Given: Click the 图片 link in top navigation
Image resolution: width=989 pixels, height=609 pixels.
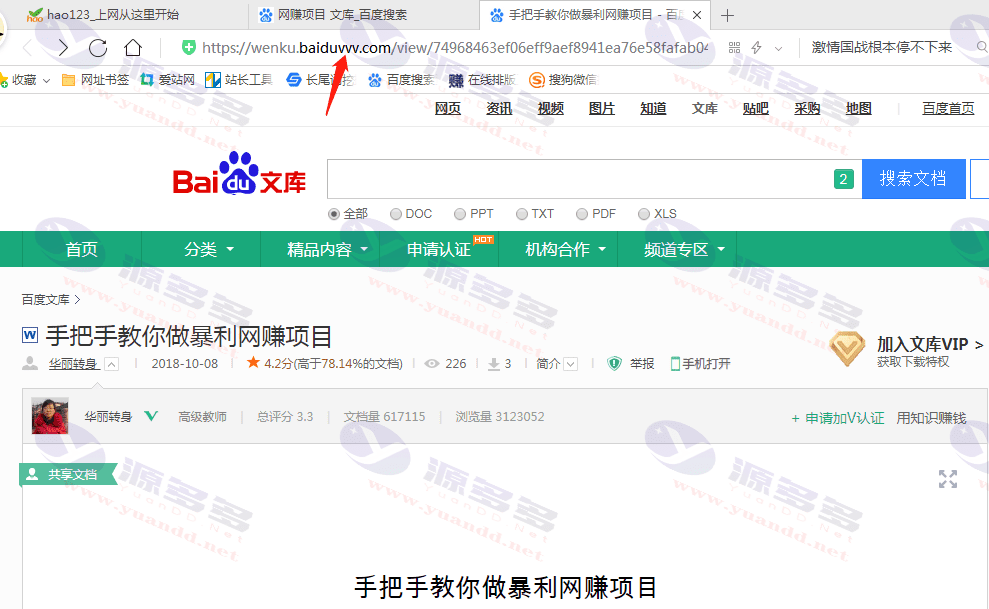Looking at the screenshot, I should [x=602, y=108].
